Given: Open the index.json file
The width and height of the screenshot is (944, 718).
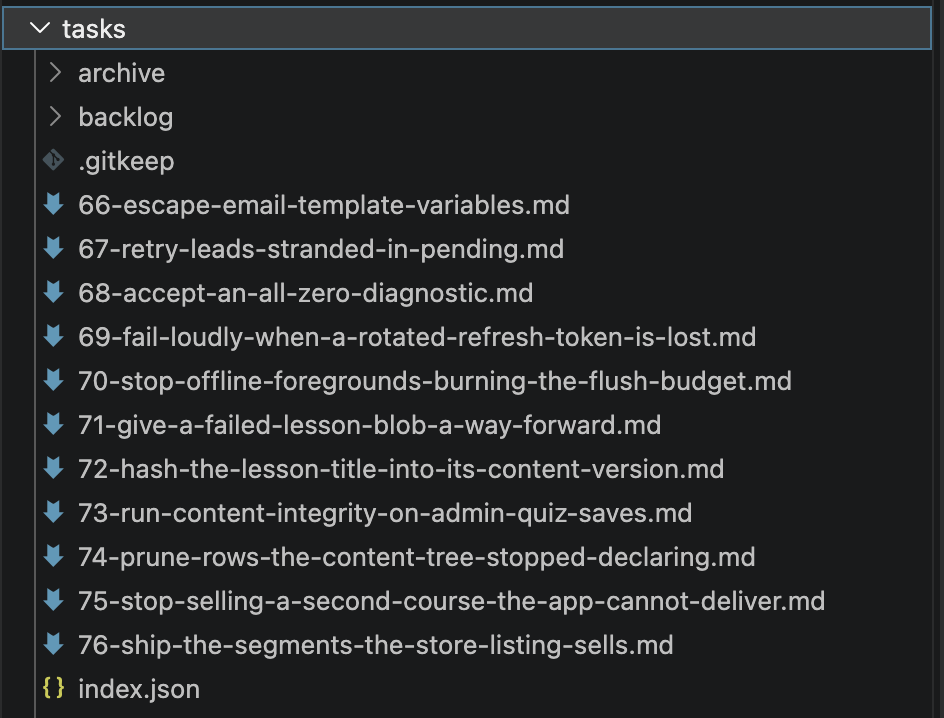Looking at the screenshot, I should 139,689.
